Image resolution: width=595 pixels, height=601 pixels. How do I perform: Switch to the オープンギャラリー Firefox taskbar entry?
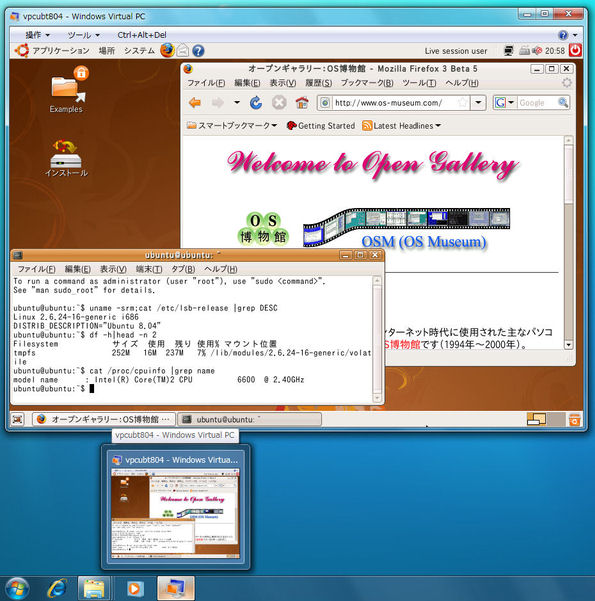click(x=104, y=419)
